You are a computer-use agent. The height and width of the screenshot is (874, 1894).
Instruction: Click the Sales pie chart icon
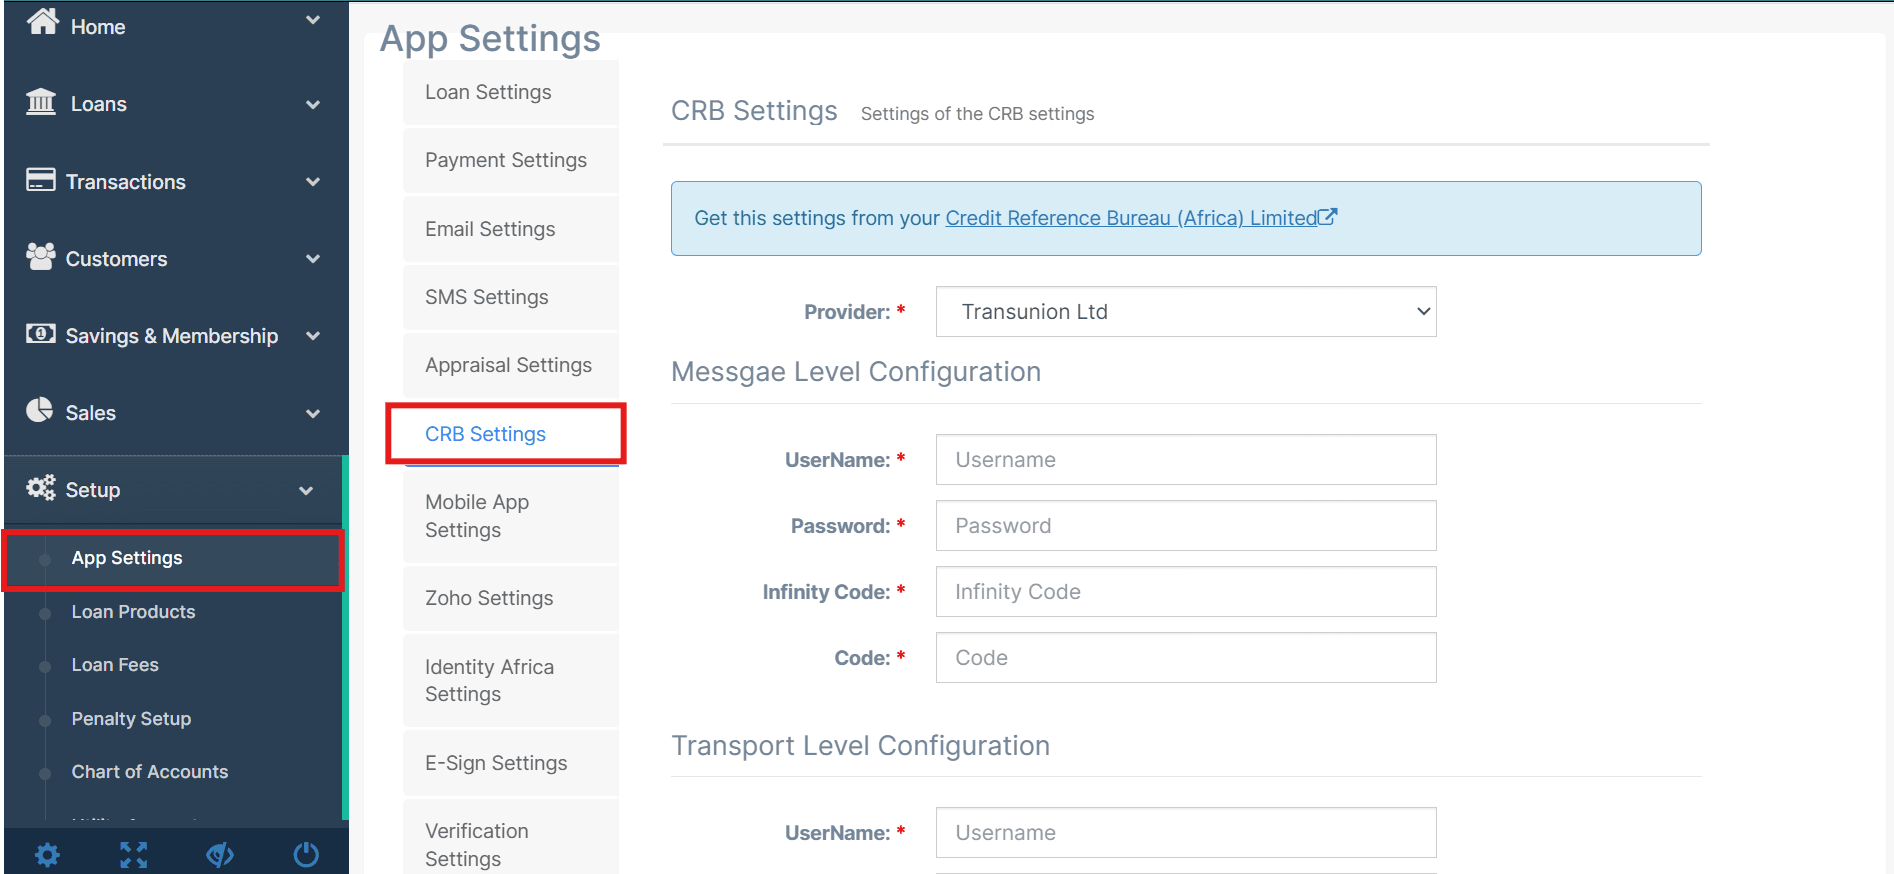tap(40, 410)
